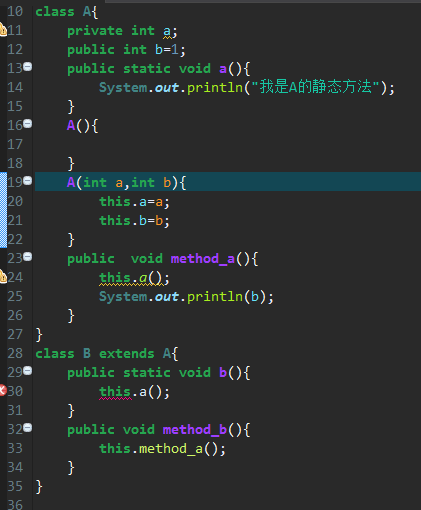The height and width of the screenshot is (510, 421).
Task: Collapse the method_a fold toggle on line 23
Action: 28,257
